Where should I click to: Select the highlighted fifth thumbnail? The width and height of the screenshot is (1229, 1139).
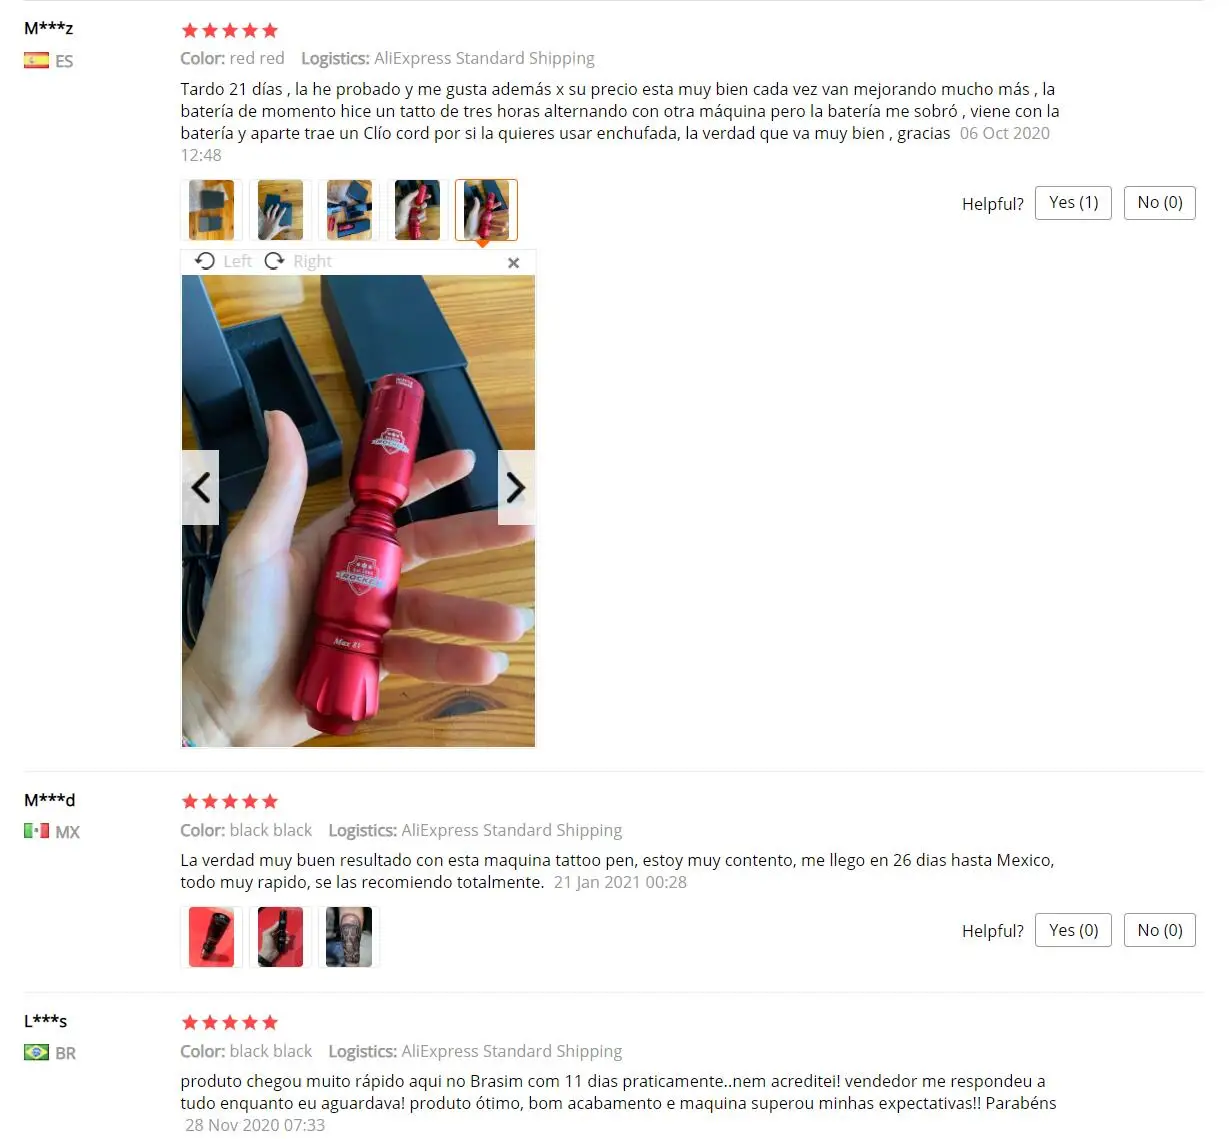click(x=486, y=210)
